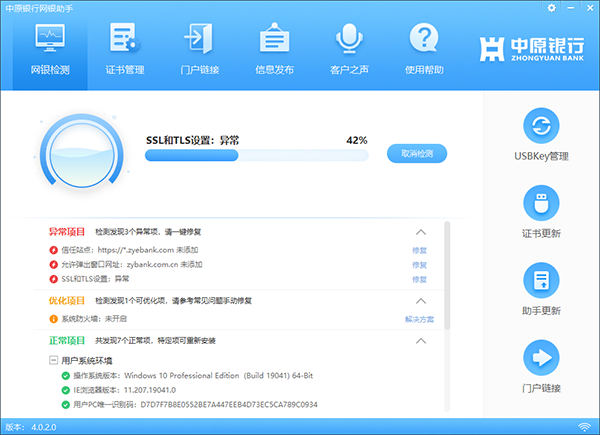
Task: Open the 信息发布 notice board icon
Action: [x=274, y=37]
